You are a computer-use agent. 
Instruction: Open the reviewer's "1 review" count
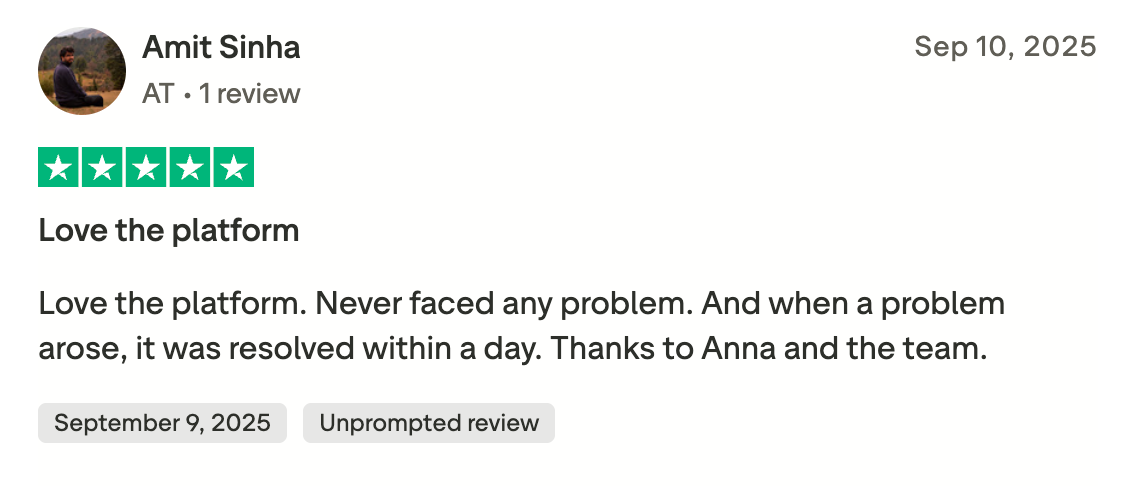[250, 94]
